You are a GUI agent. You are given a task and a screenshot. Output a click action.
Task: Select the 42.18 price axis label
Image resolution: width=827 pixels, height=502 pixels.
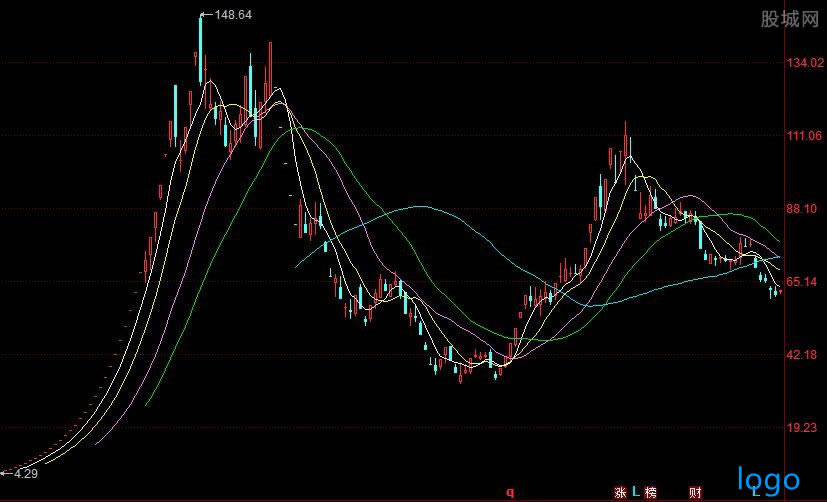(x=802, y=356)
